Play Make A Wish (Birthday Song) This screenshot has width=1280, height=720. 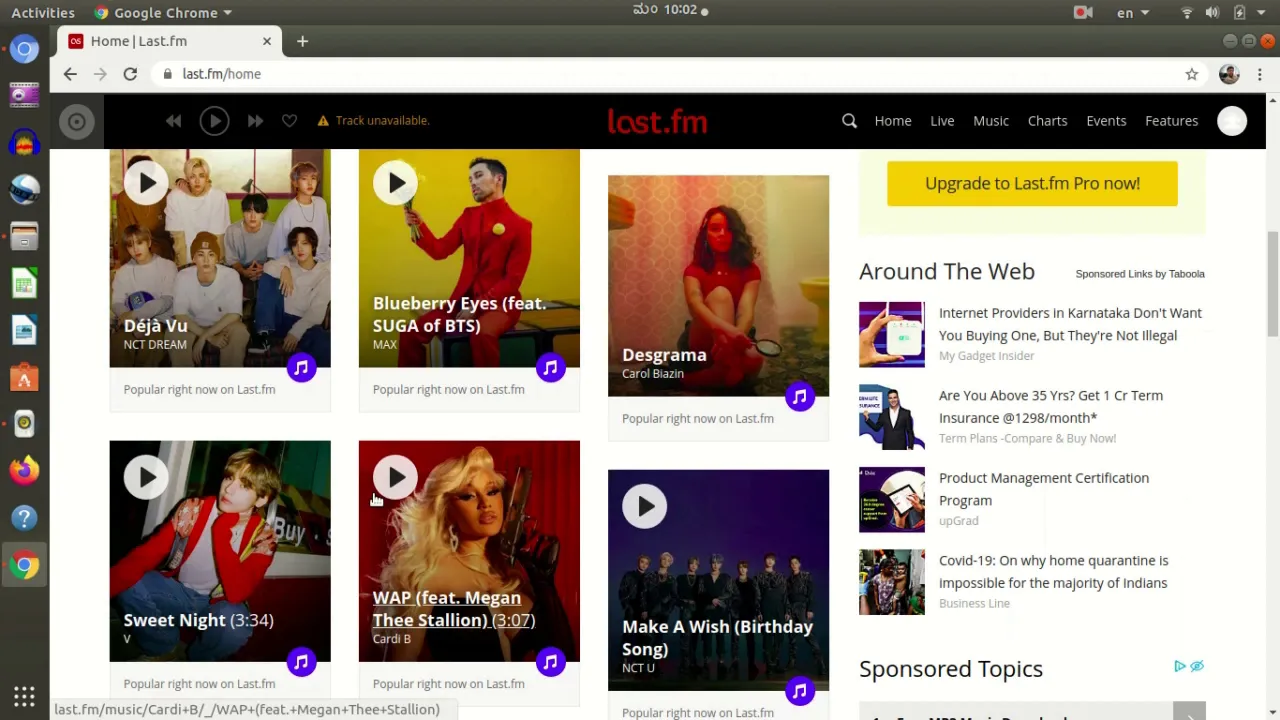(645, 507)
